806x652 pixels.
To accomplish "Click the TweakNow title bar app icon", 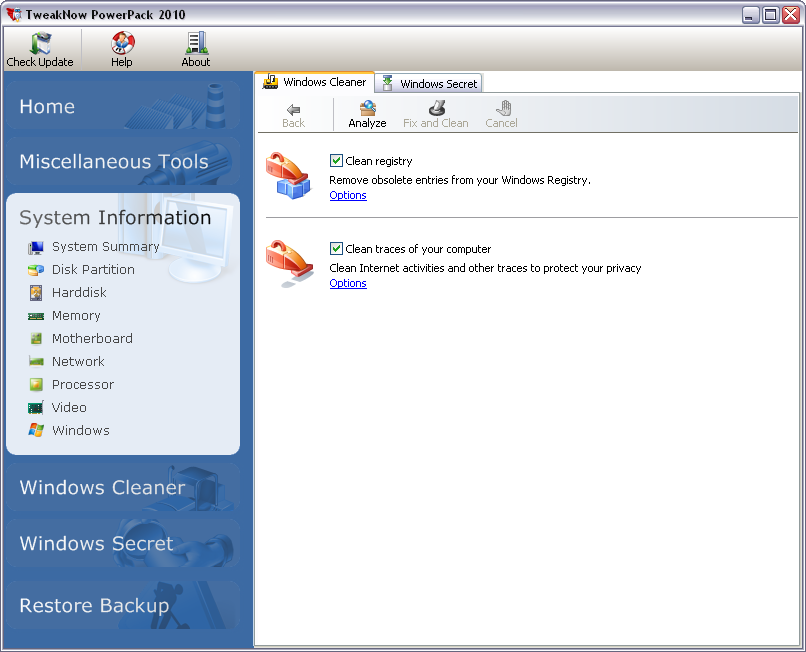I will tap(14, 14).
